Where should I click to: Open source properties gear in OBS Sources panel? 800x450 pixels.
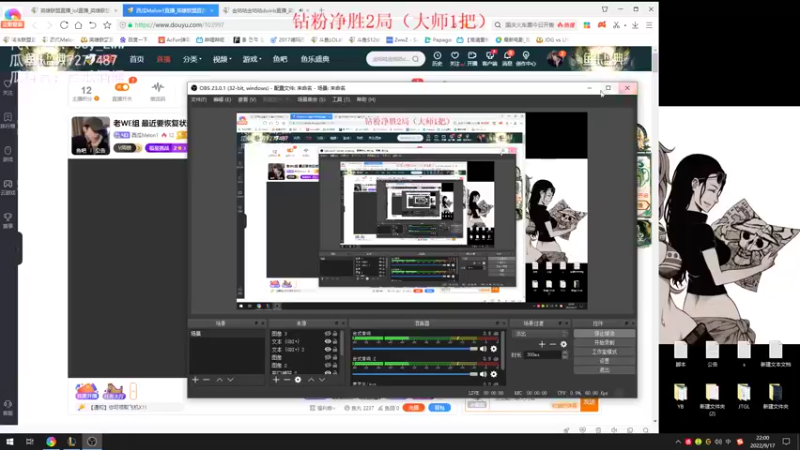(298, 380)
